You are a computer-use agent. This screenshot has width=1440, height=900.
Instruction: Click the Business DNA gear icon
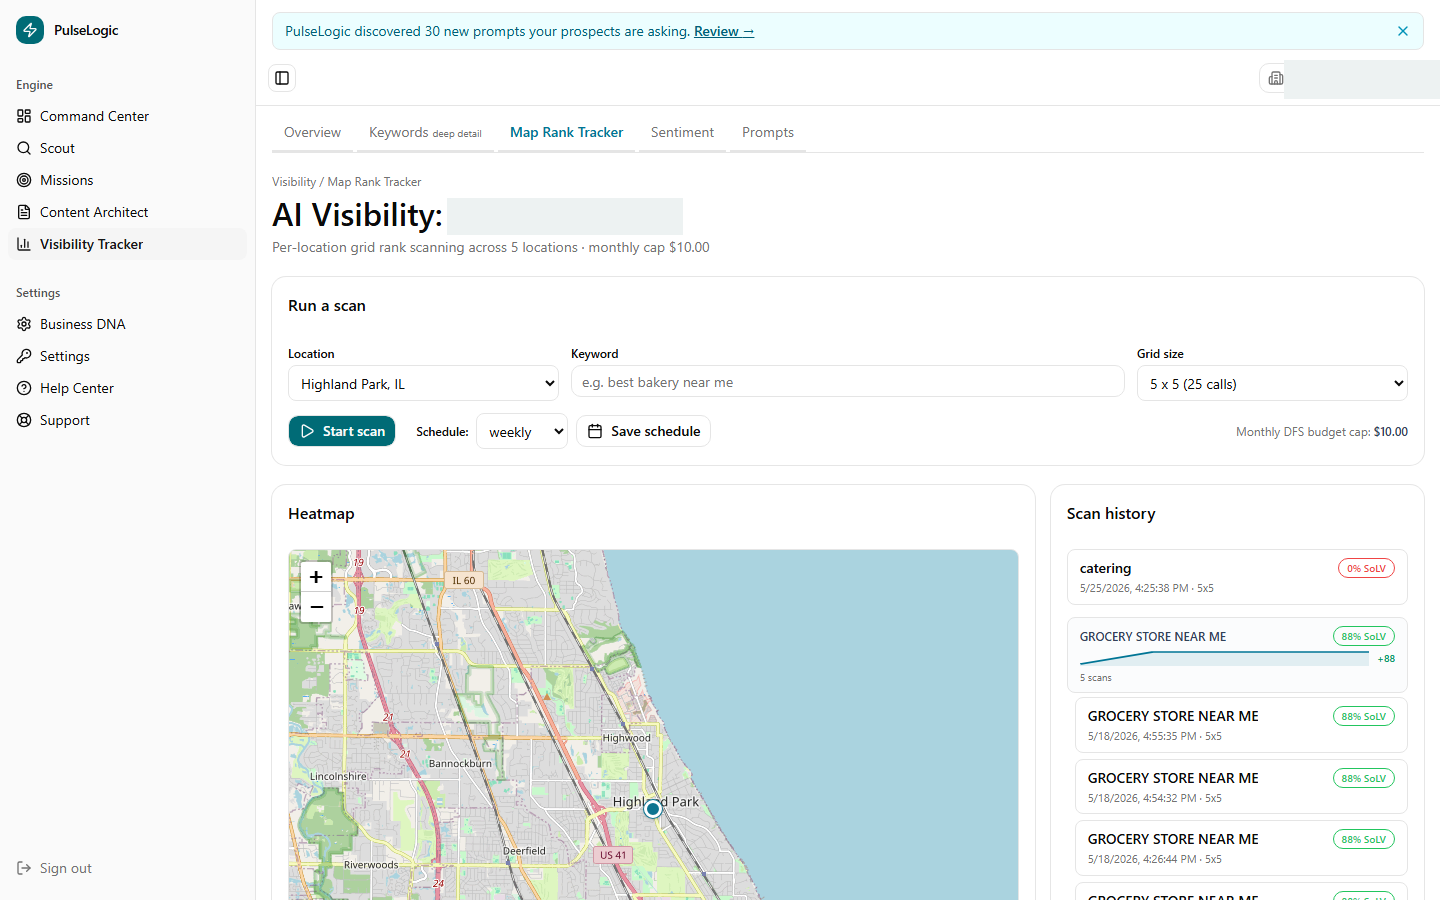[x=24, y=324]
